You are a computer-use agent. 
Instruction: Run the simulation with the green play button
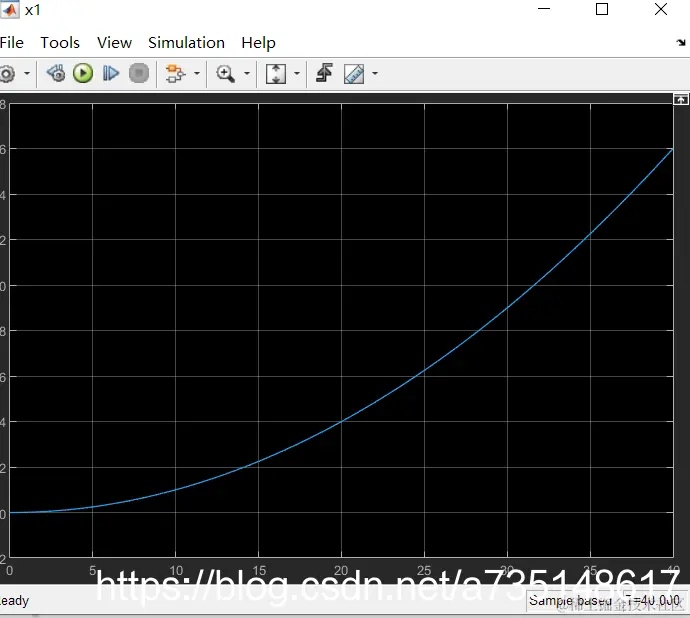tap(83, 73)
